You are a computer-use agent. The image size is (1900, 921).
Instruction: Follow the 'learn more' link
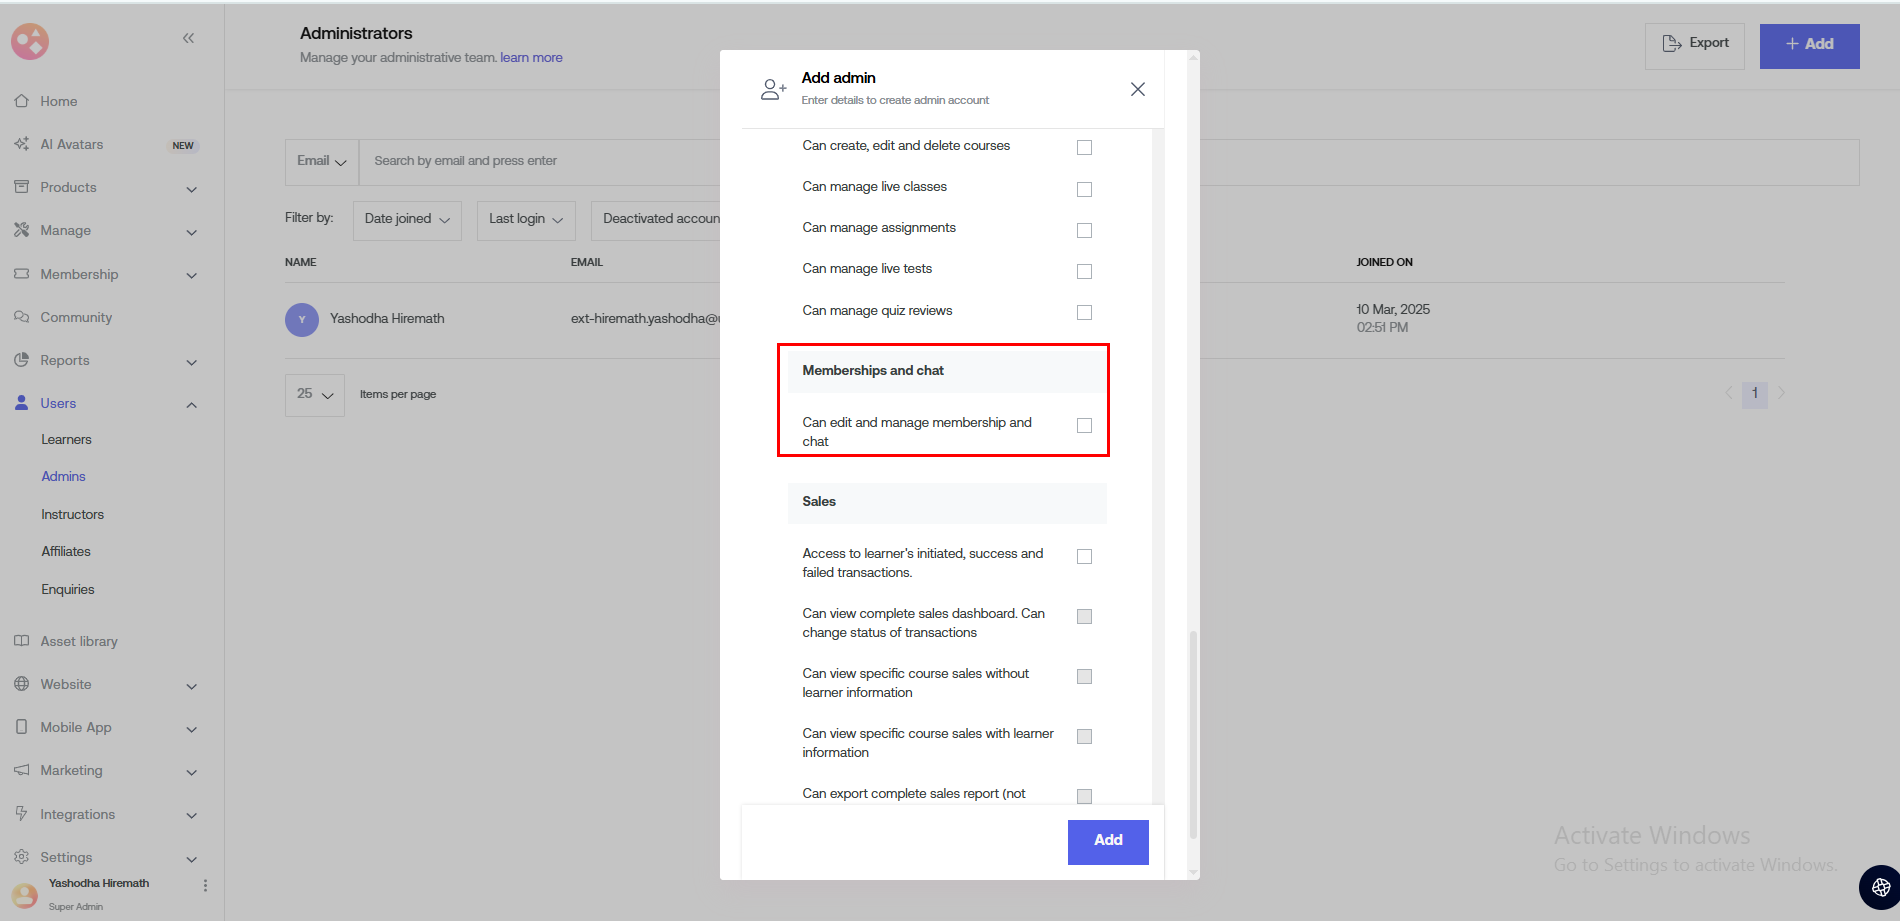[x=531, y=58]
